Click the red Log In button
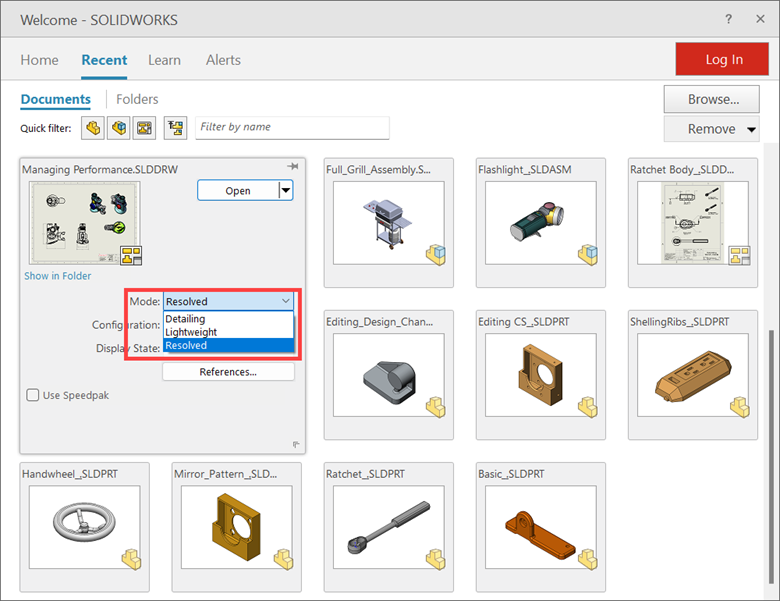The image size is (780, 601). point(722,59)
